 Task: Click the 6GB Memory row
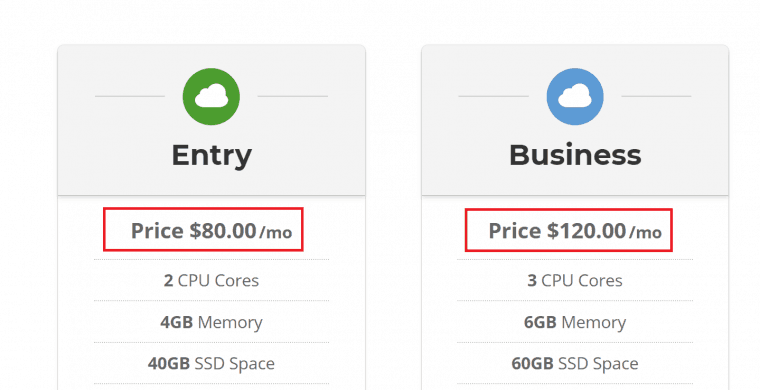point(575,322)
